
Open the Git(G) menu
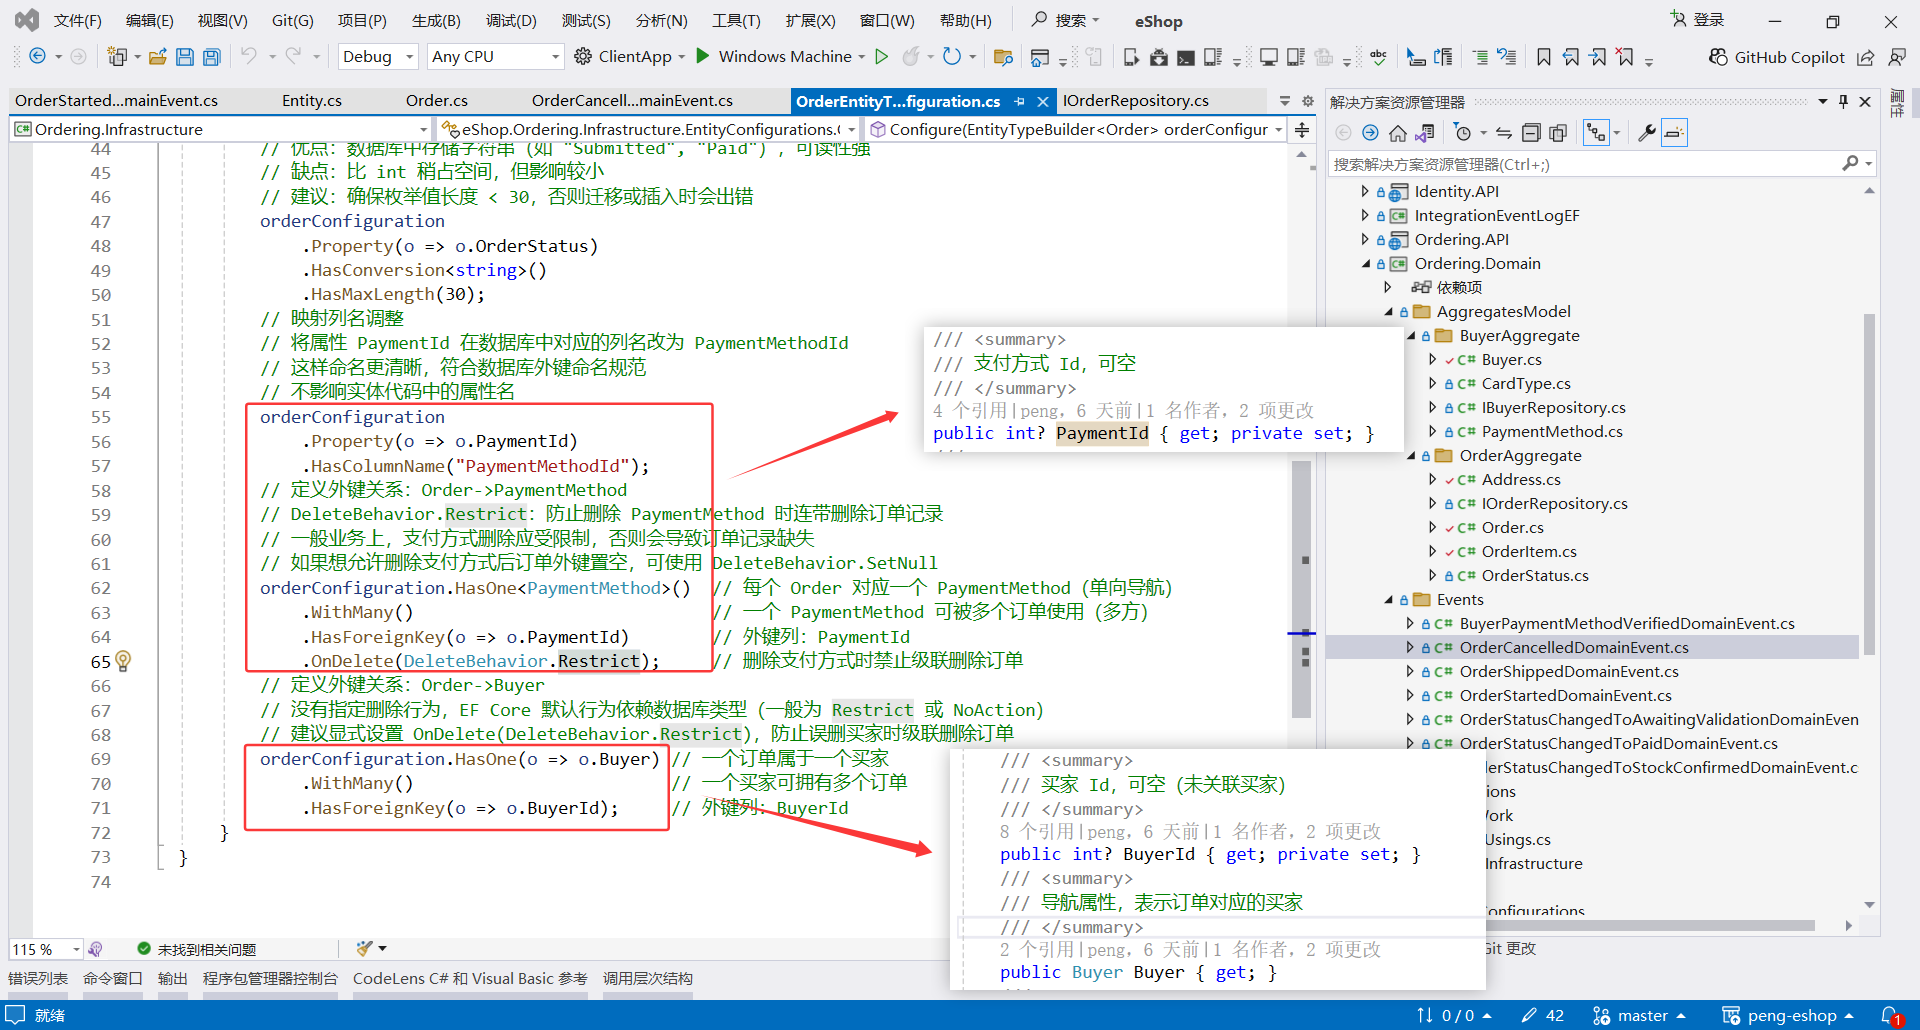293,21
